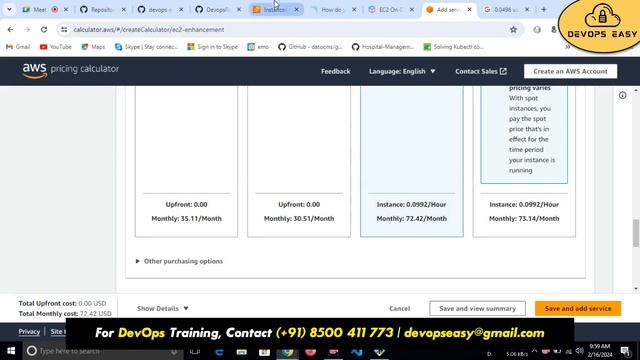This screenshot has height=360, width=640.
Task: Open the notification center icon
Action: [625, 351]
